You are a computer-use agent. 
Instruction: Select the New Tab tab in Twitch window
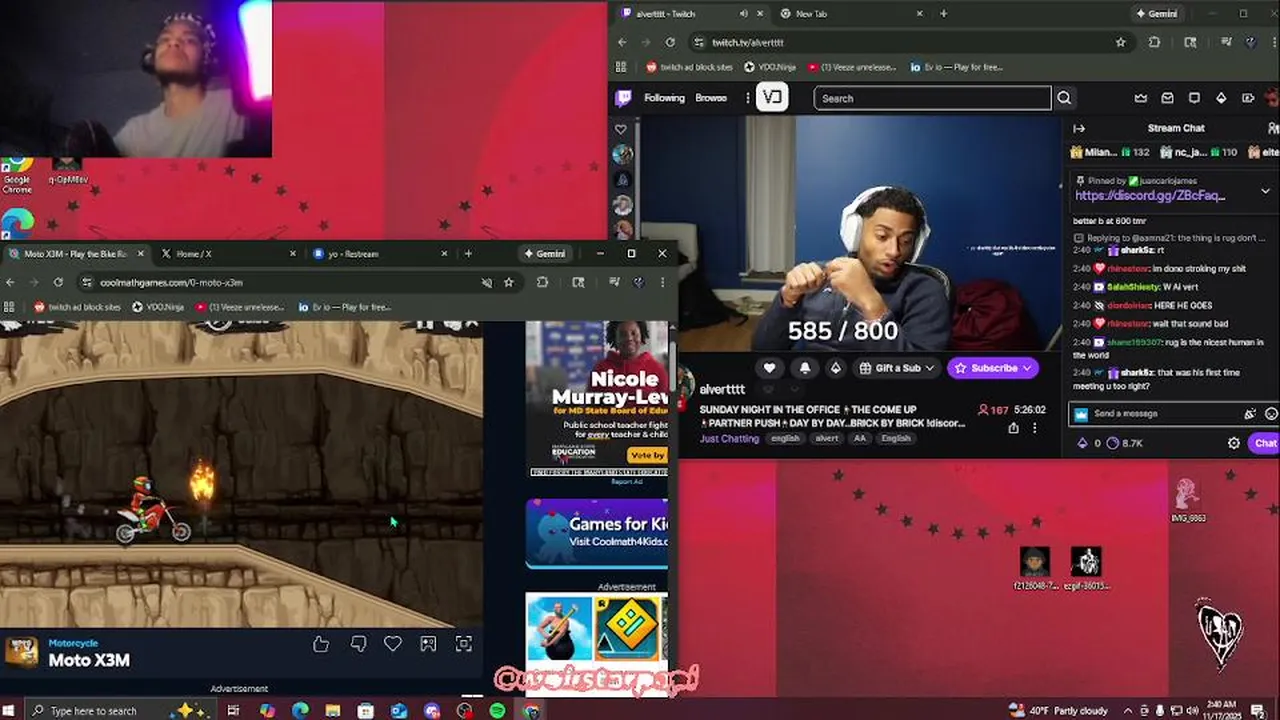click(x=850, y=14)
